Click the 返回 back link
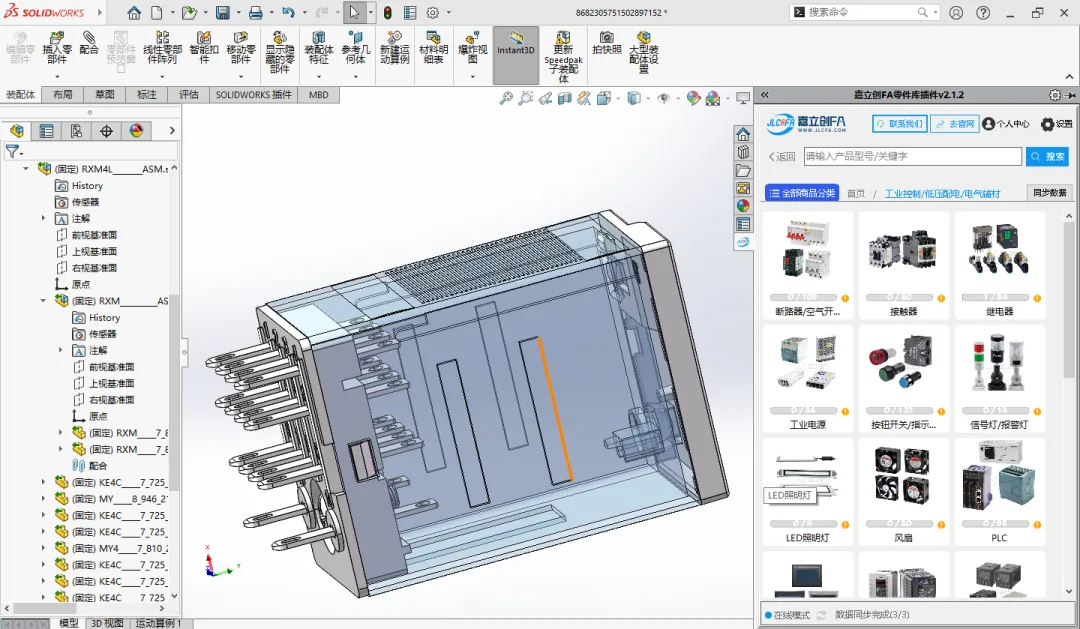Image resolution: width=1080 pixels, height=629 pixels. (x=782, y=156)
